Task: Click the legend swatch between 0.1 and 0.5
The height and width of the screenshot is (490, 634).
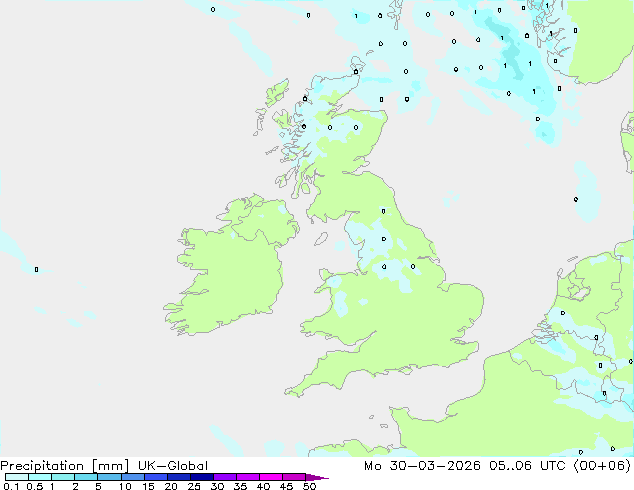Action: (x=17, y=477)
